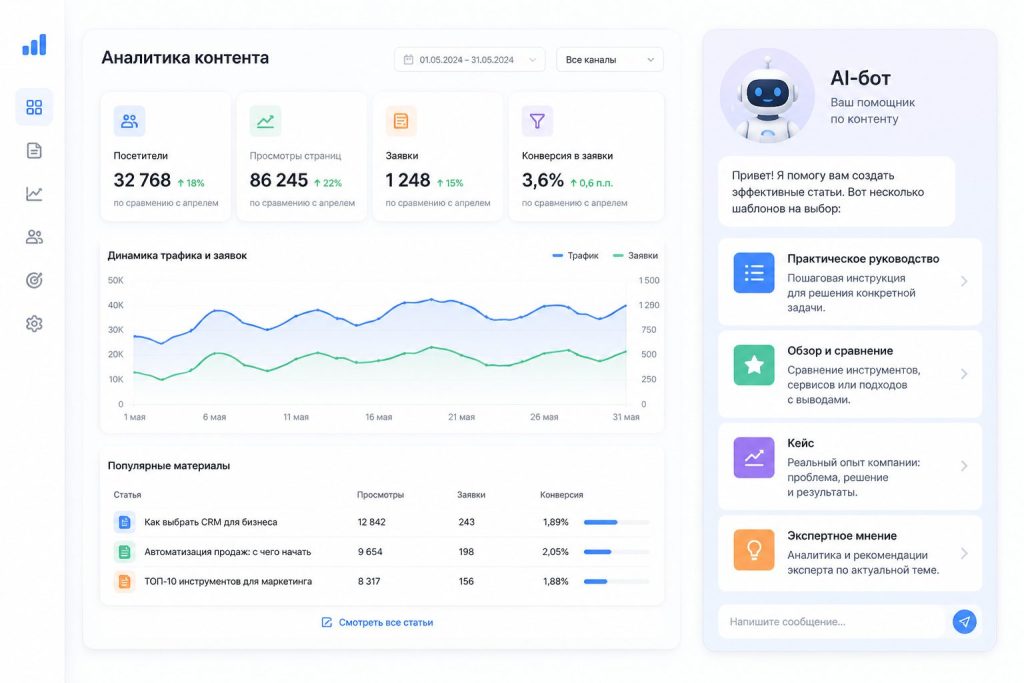Open the date range 01.05.2024 – 31.05.2024 dropdown
This screenshot has height=683, width=1024.
(470, 59)
